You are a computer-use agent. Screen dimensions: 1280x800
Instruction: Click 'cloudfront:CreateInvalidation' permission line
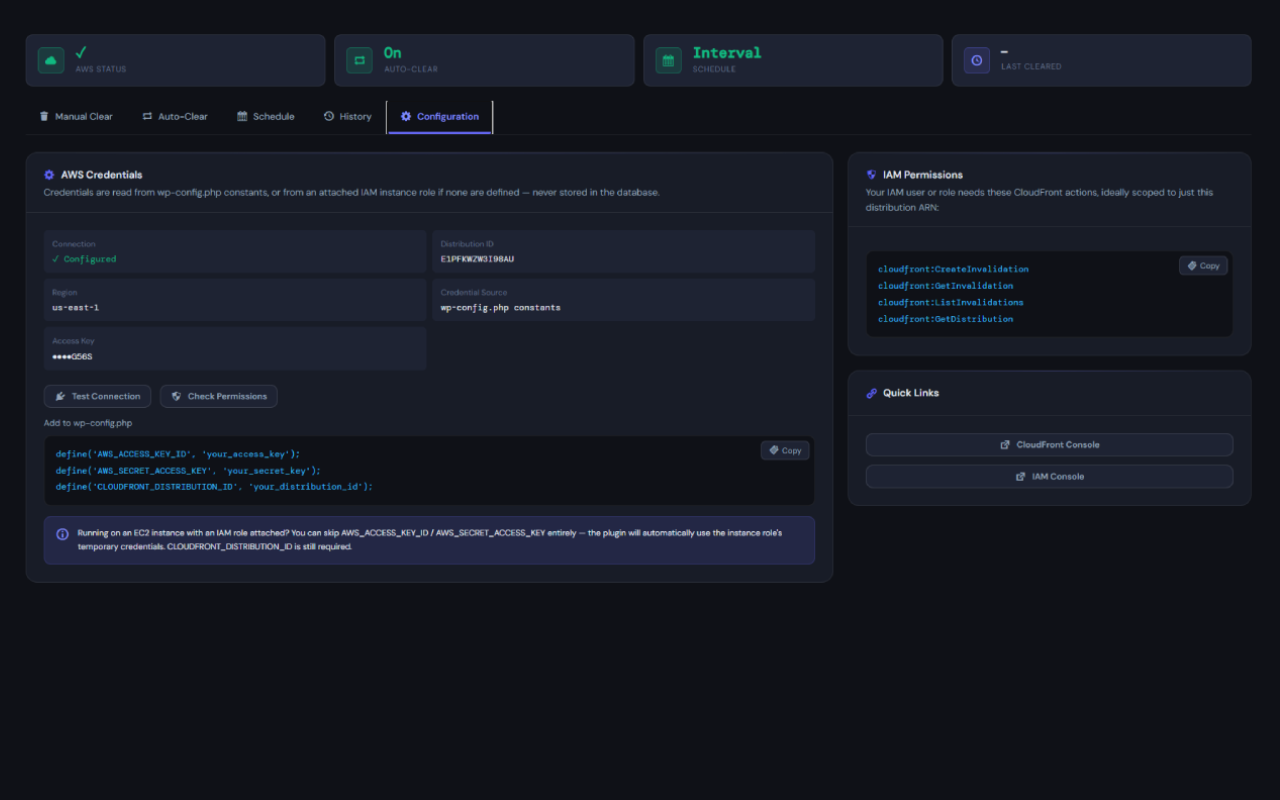pos(953,269)
